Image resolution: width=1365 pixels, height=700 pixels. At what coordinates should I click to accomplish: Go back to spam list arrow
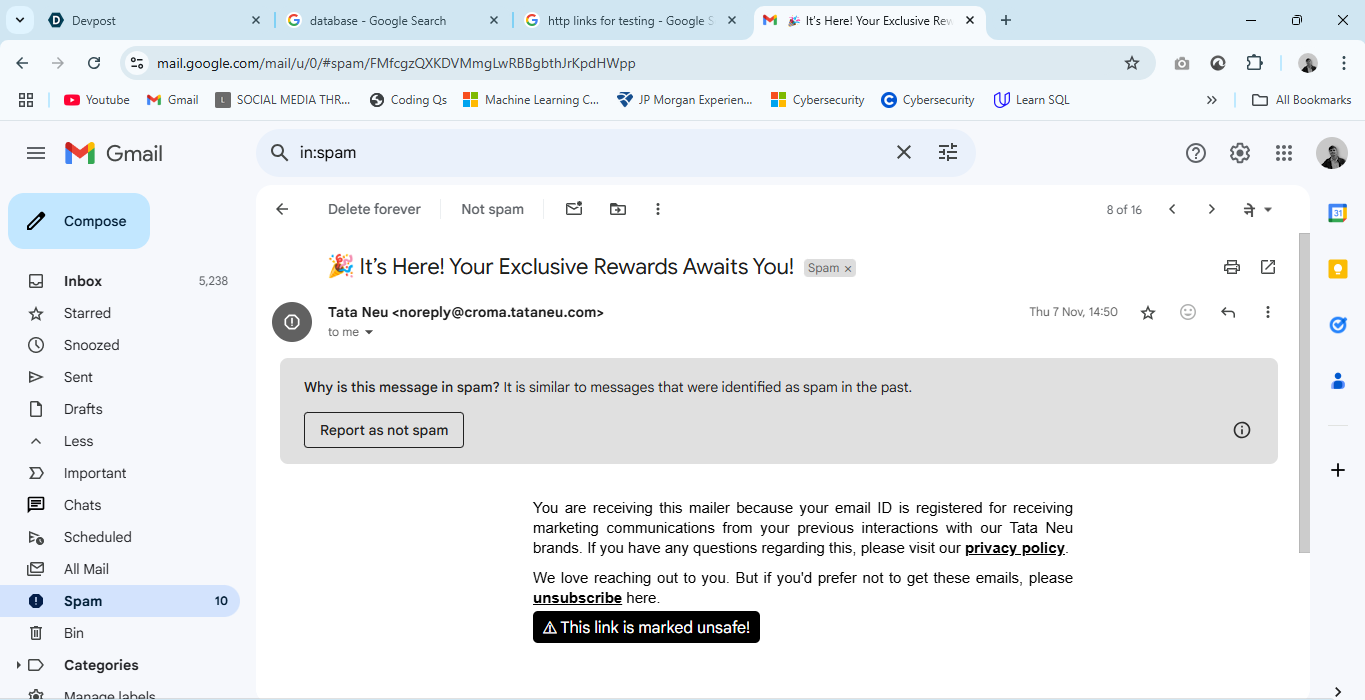click(x=282, y=209)
